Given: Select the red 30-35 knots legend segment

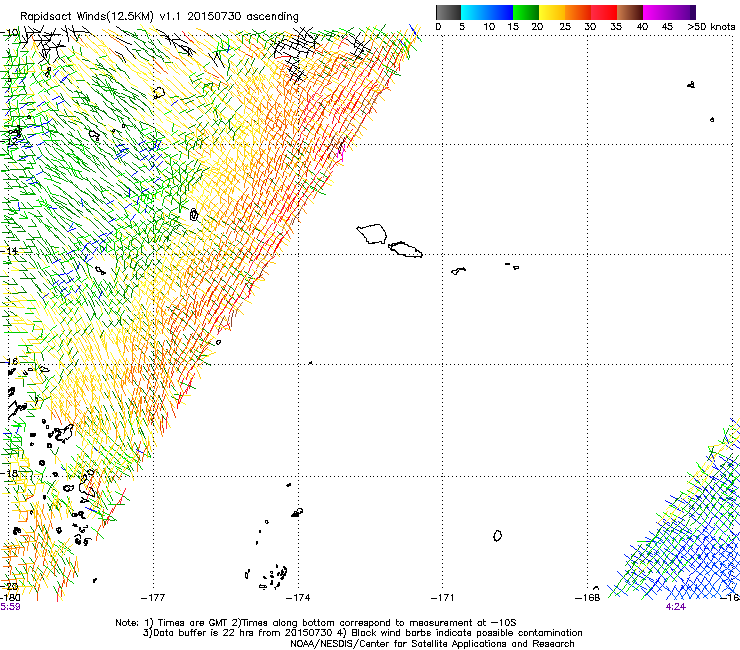Looking at the screenshot, I should 604,12.
